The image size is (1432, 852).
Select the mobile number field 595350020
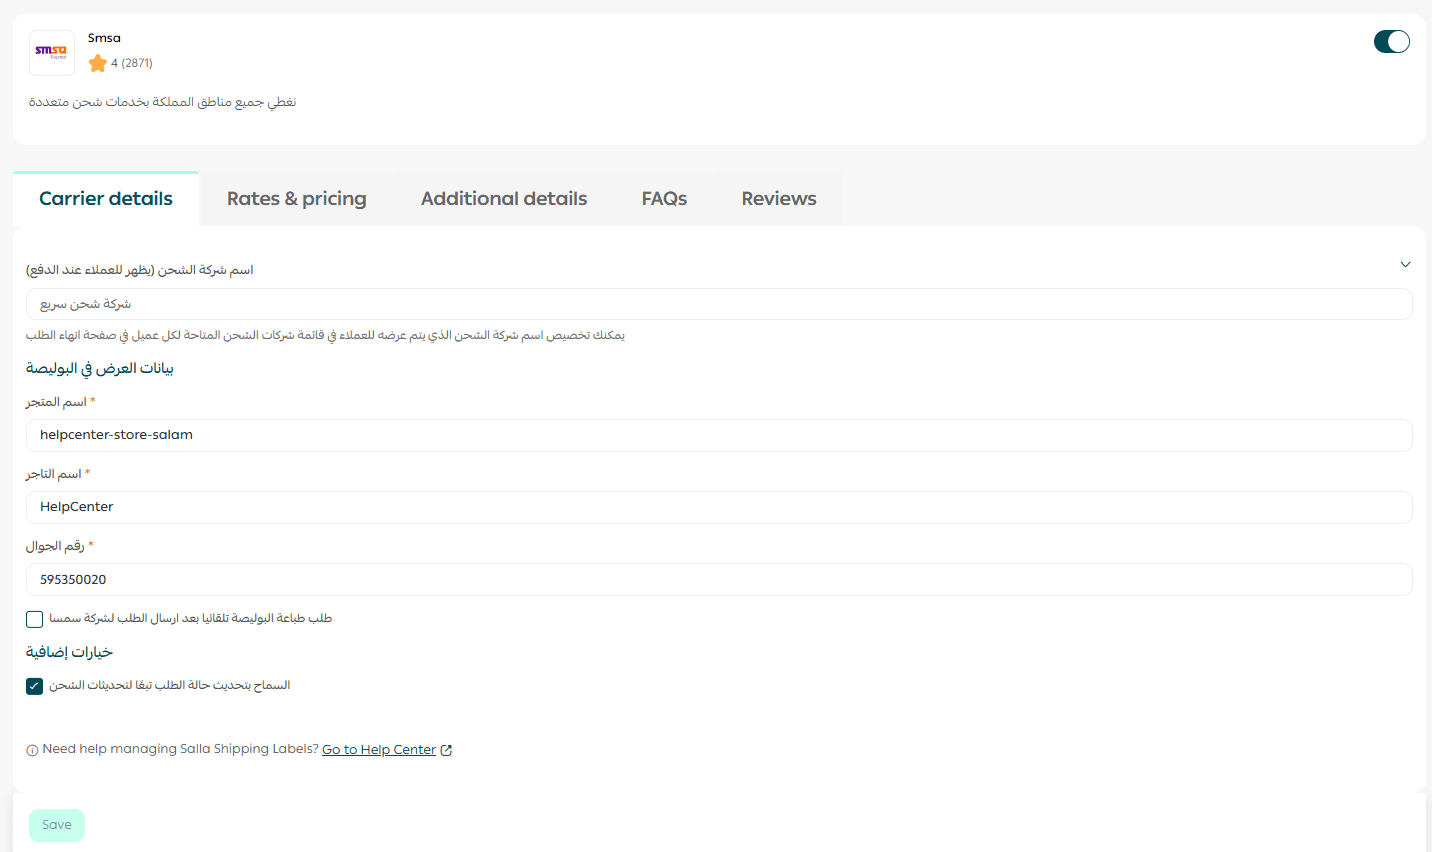point(718,580)
